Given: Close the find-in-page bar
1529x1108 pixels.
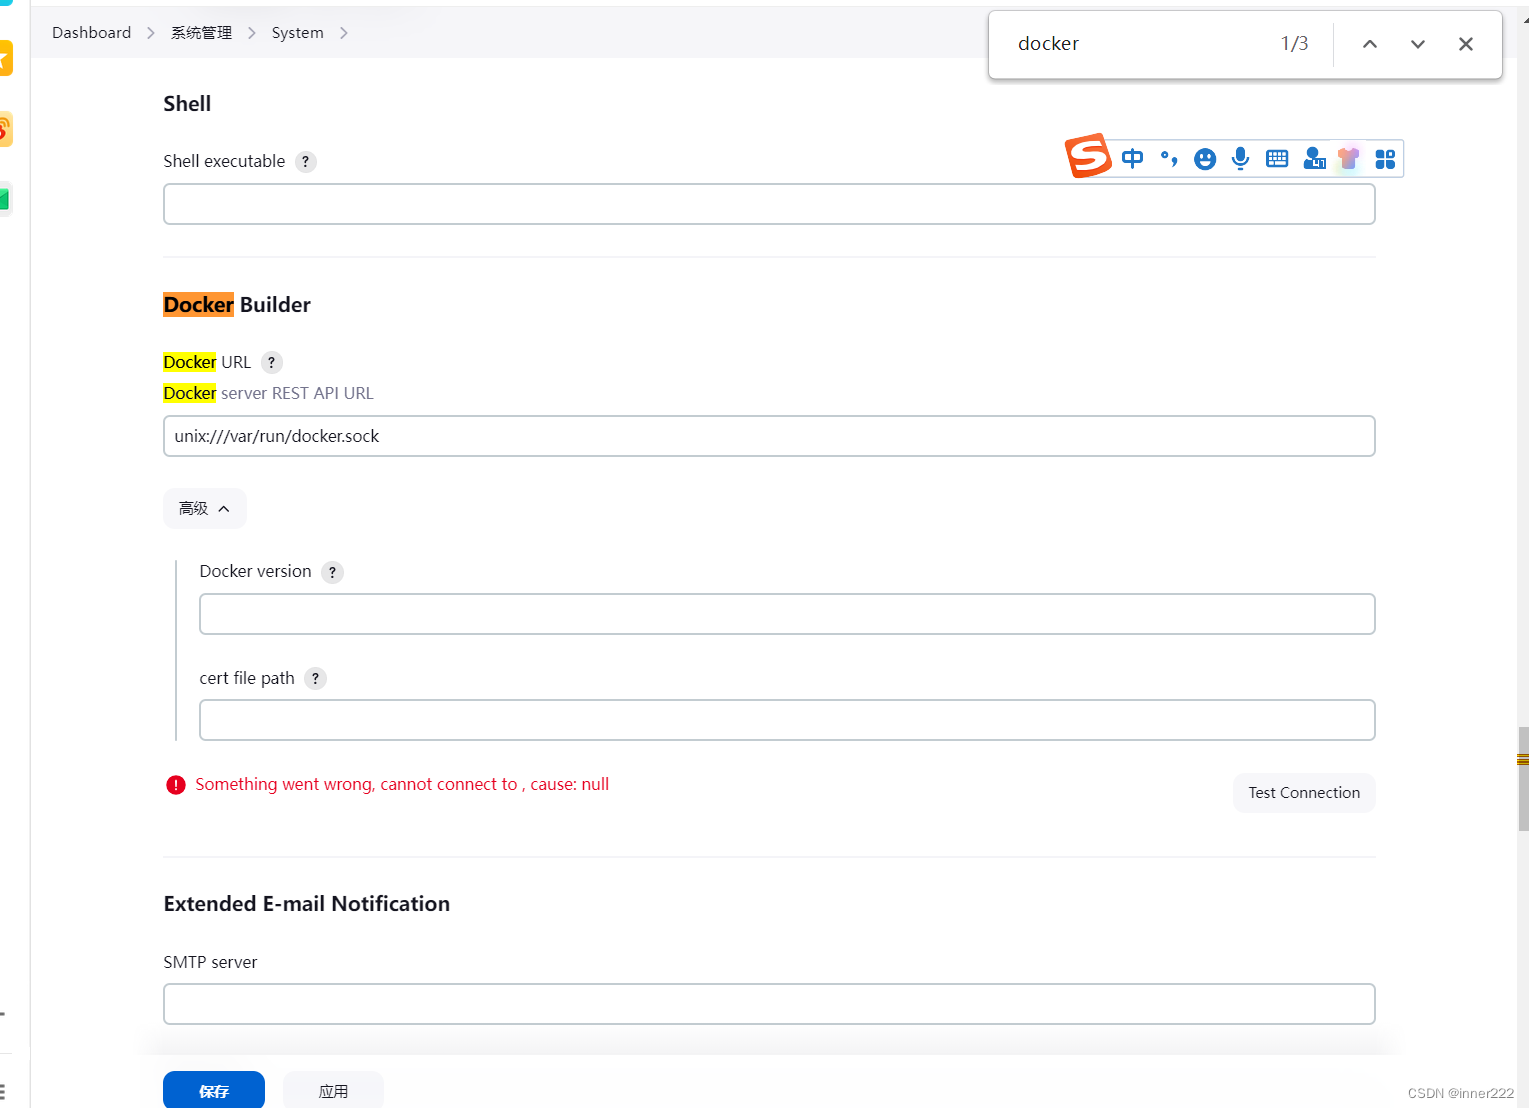Looking at the screenshot, I should pos(1466,44).
